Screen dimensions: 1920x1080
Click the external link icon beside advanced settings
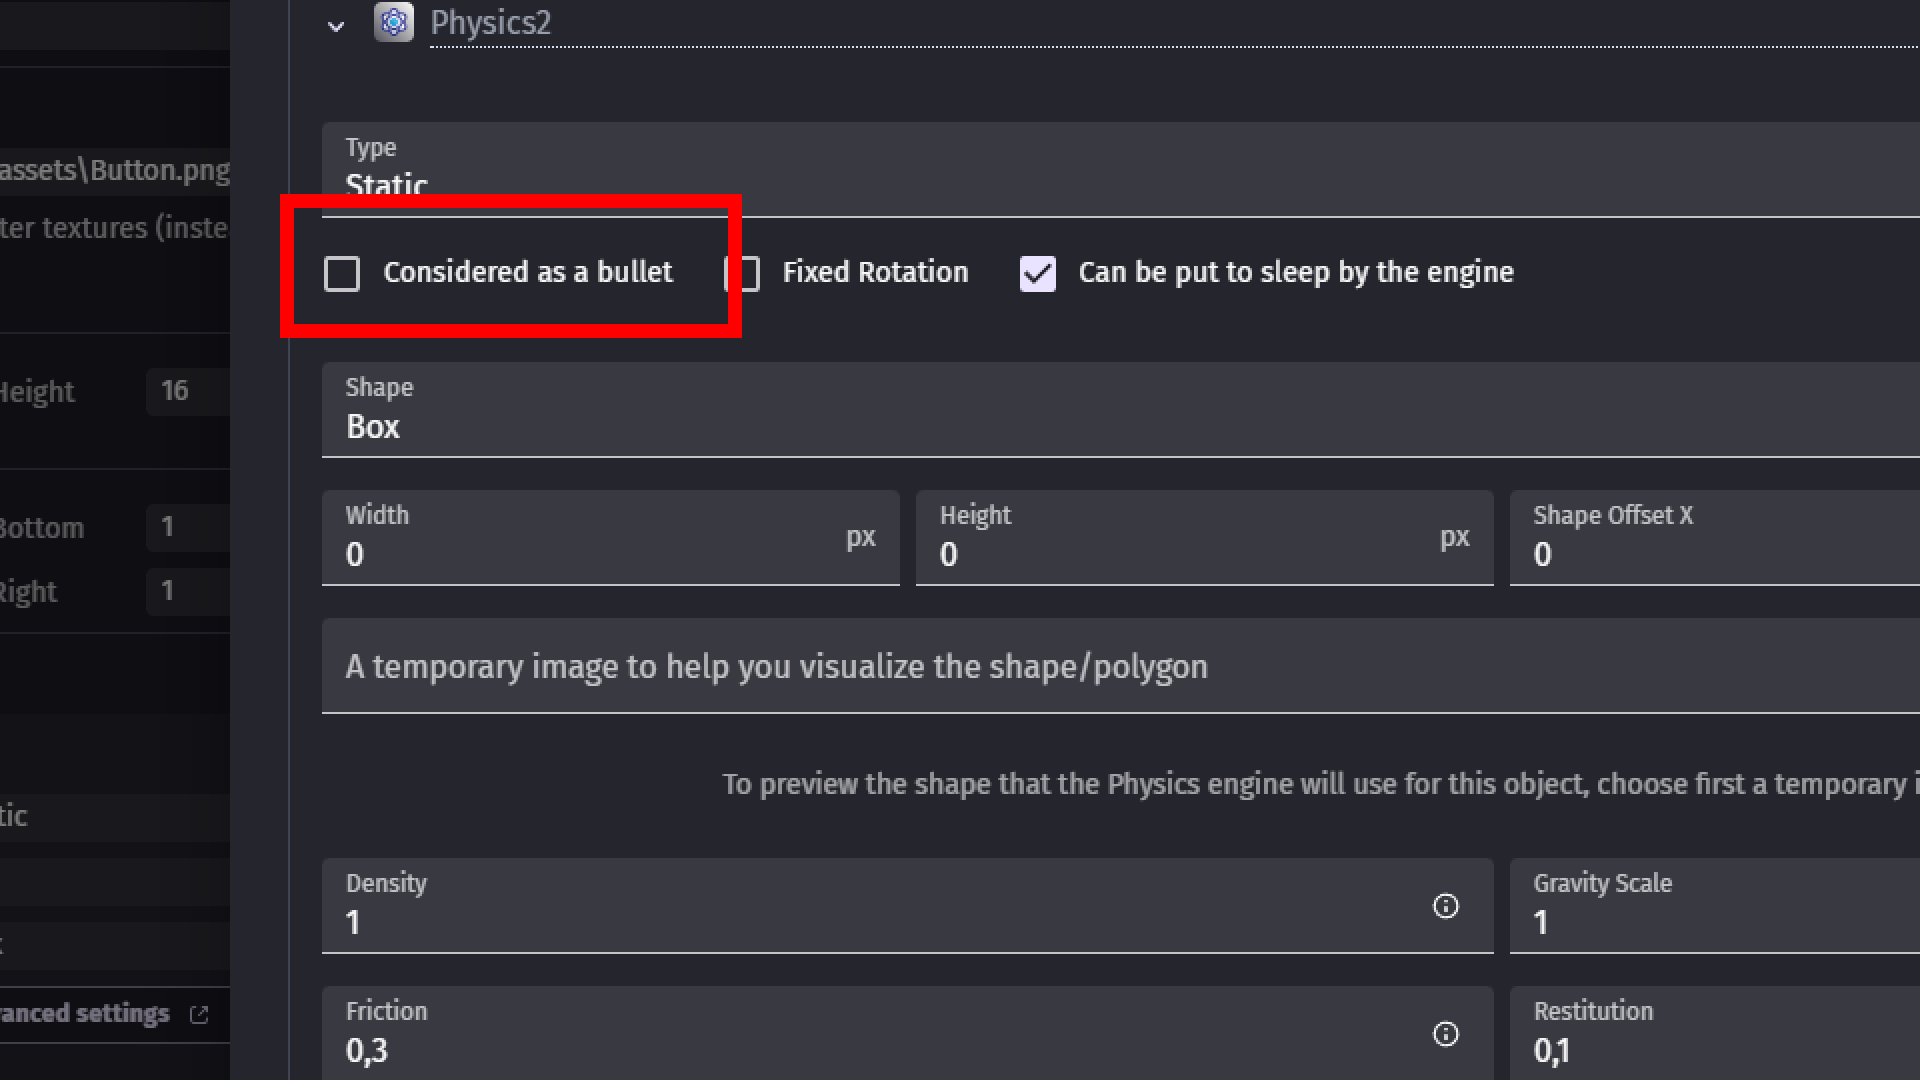pyautogui.click(x=199, y=1014)
